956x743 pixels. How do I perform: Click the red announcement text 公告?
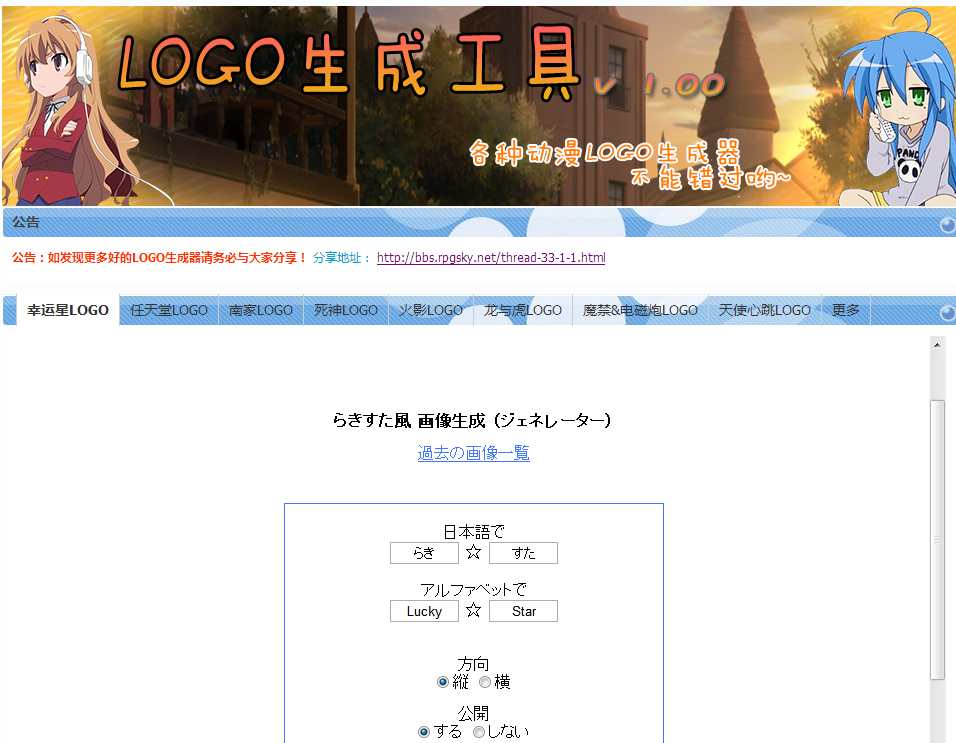coord(160,258)
